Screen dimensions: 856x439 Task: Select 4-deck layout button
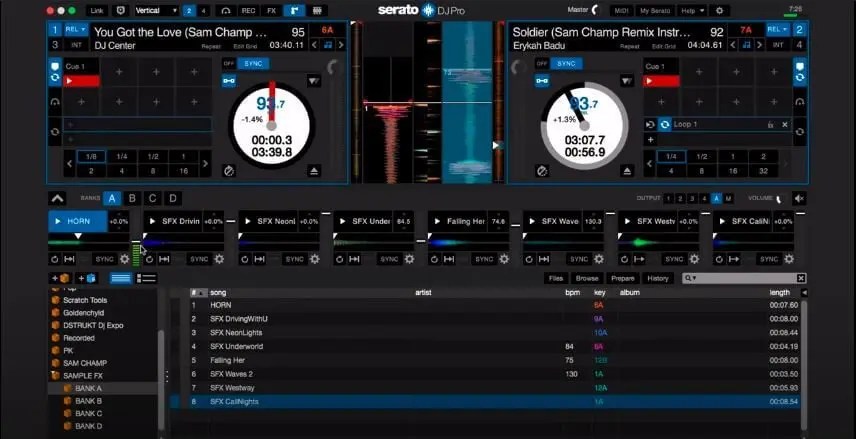[x=204, y=10]
